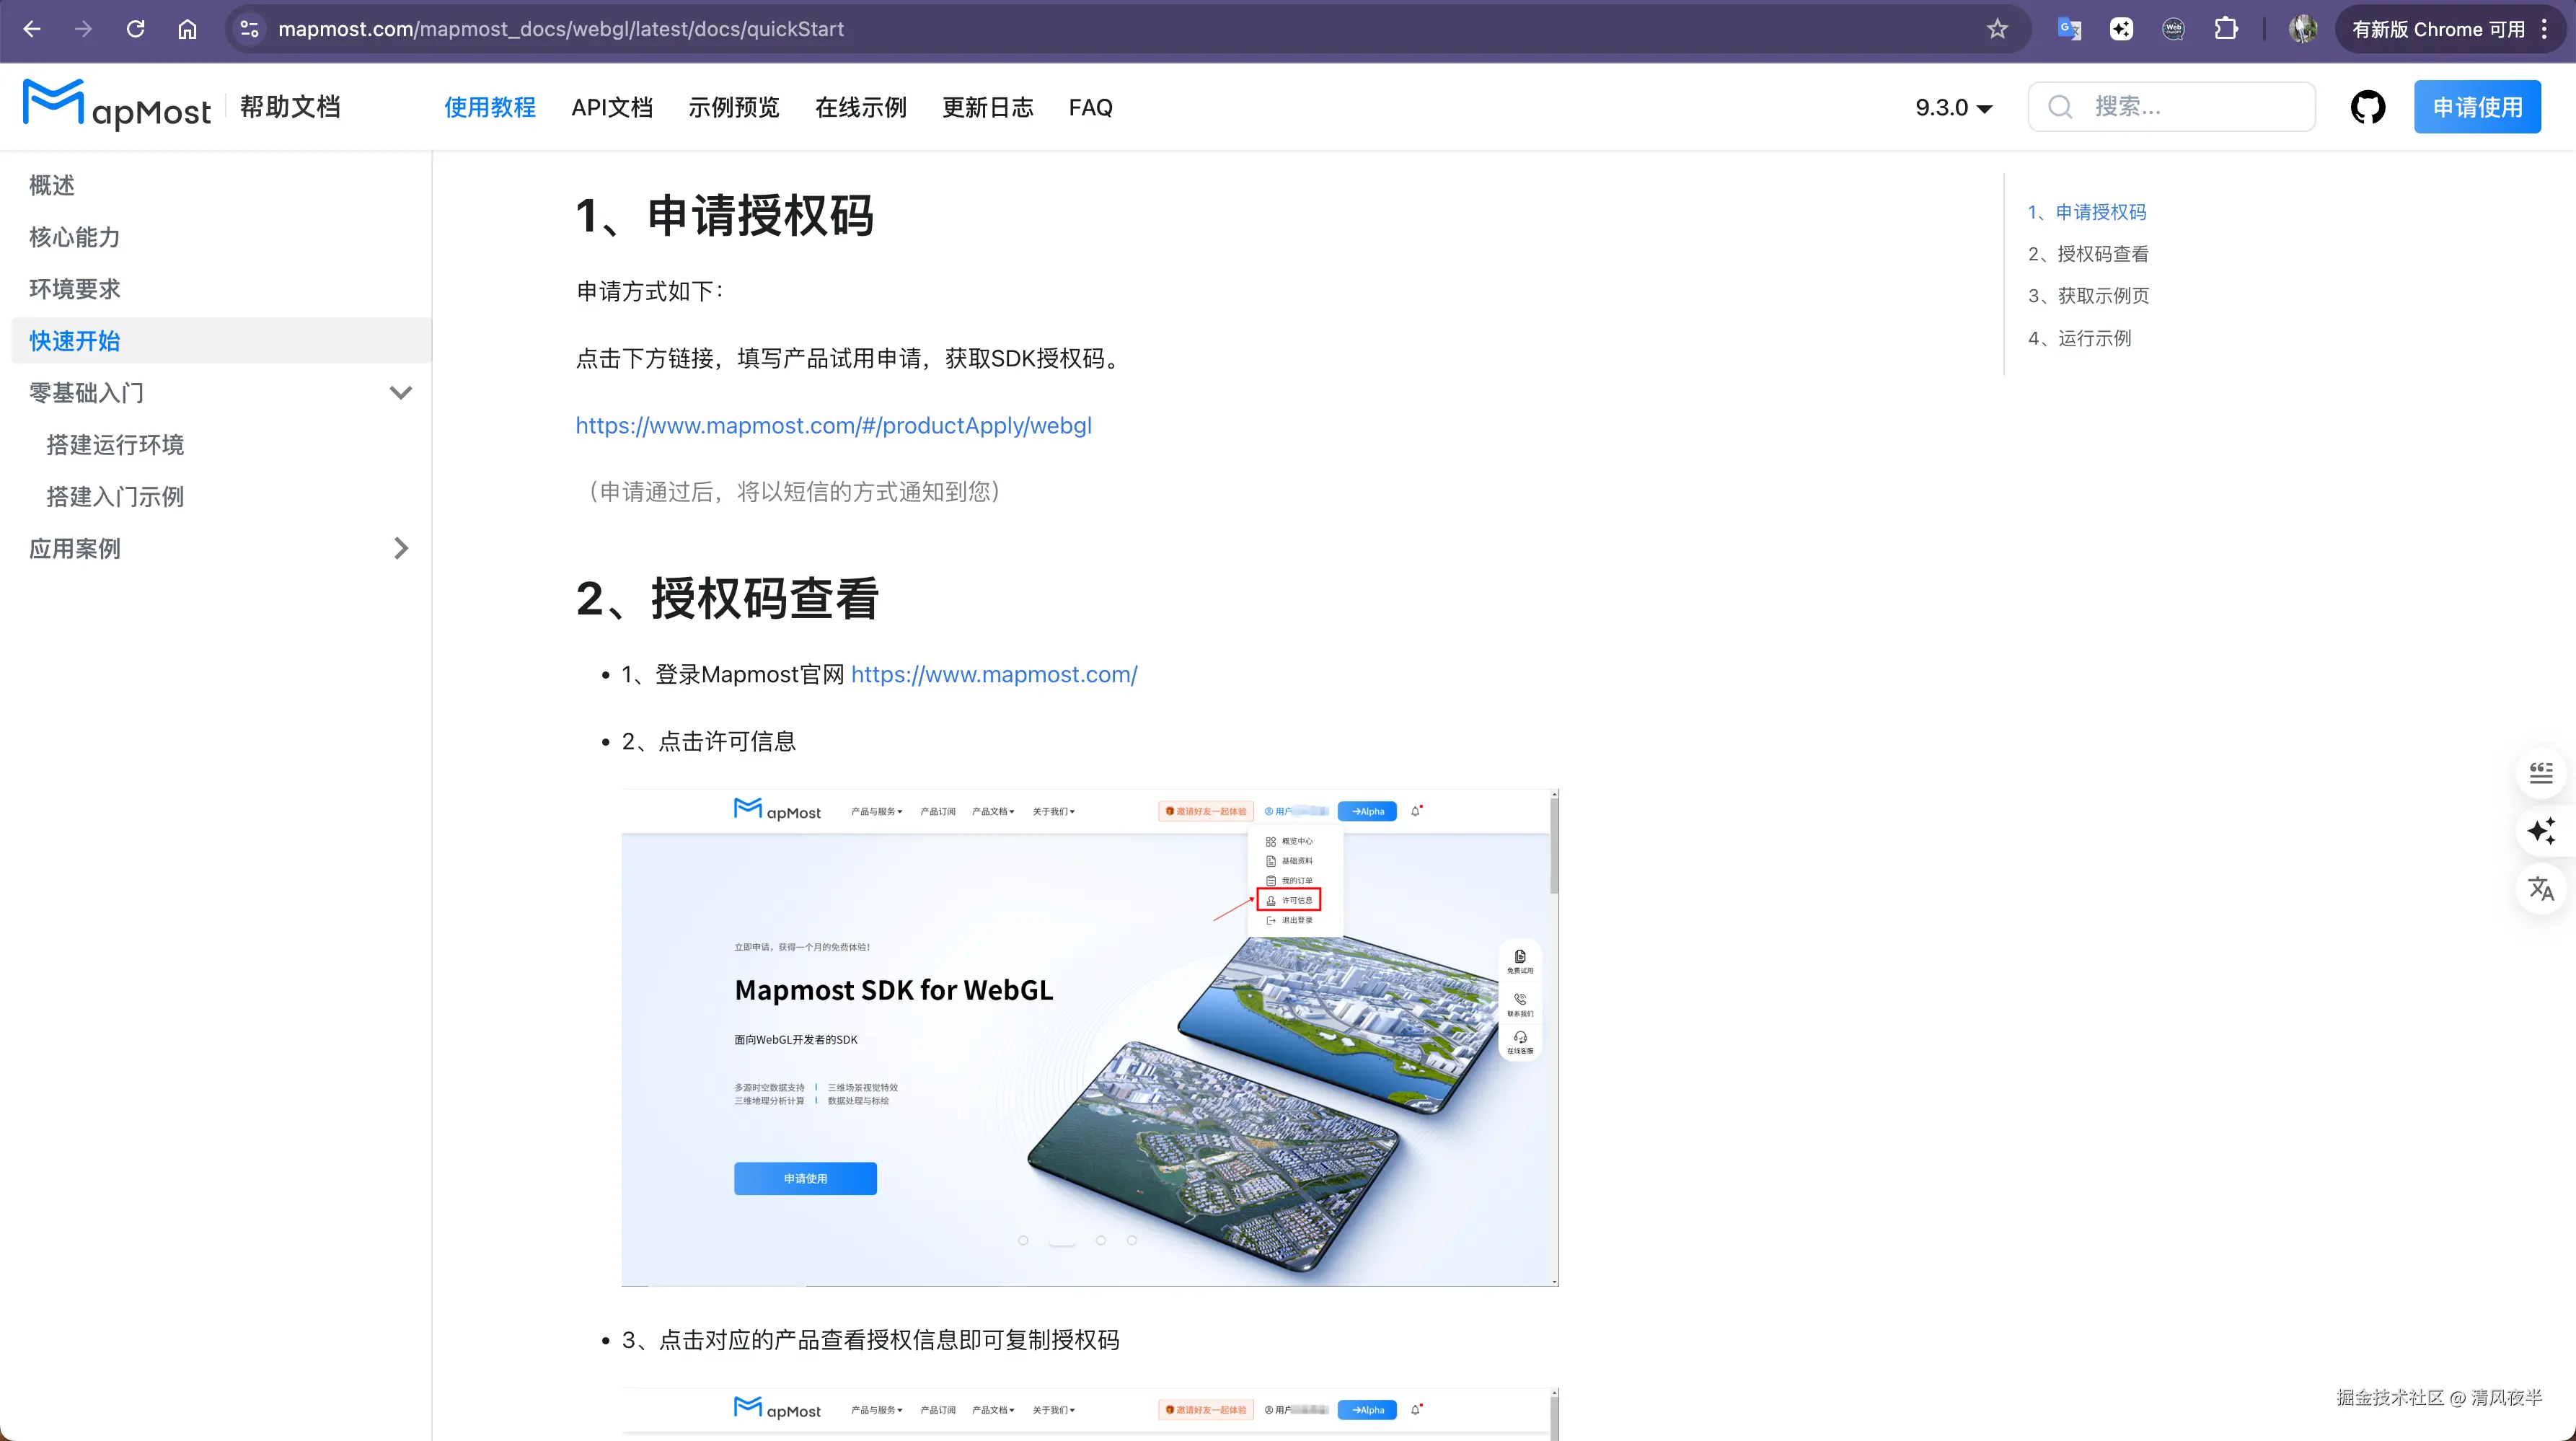Open the 9.3.0 version dropdown

1953,107
